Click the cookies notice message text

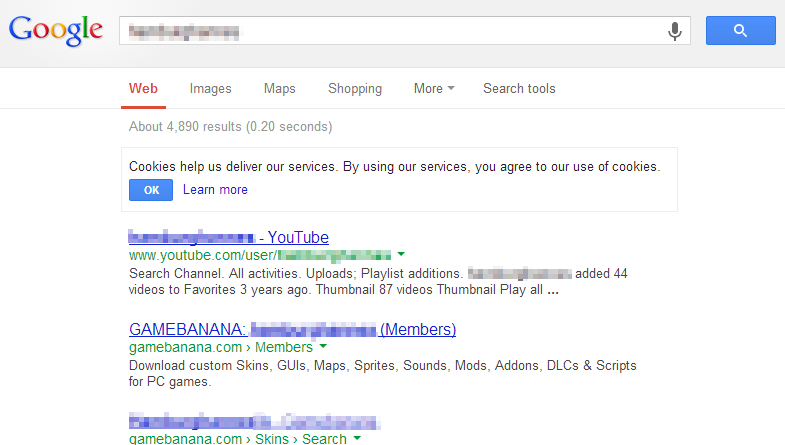click(395, 167)
